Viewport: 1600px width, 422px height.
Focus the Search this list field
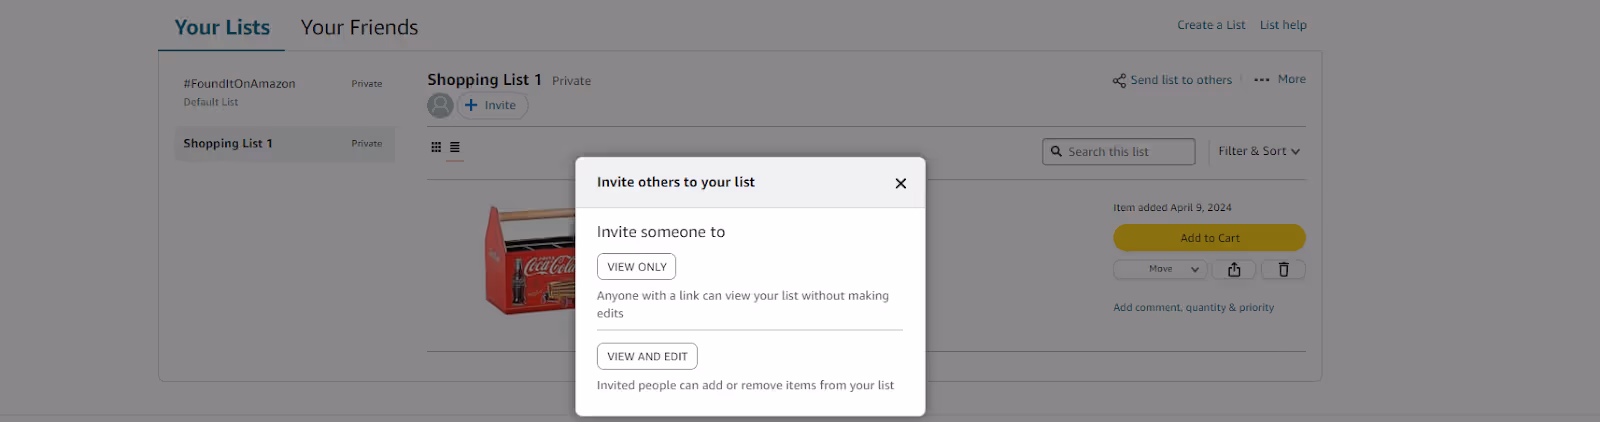click(x=1119, y=151)
